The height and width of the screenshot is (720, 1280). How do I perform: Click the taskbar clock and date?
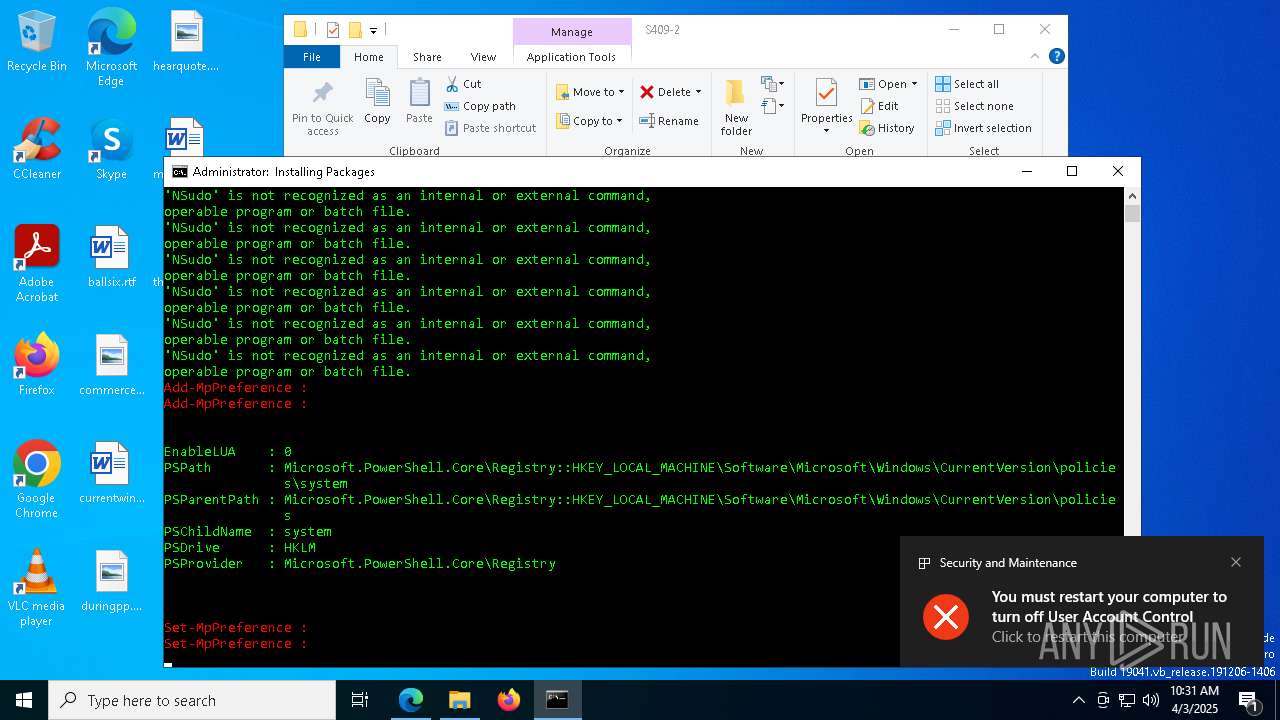click(1194, 700)
